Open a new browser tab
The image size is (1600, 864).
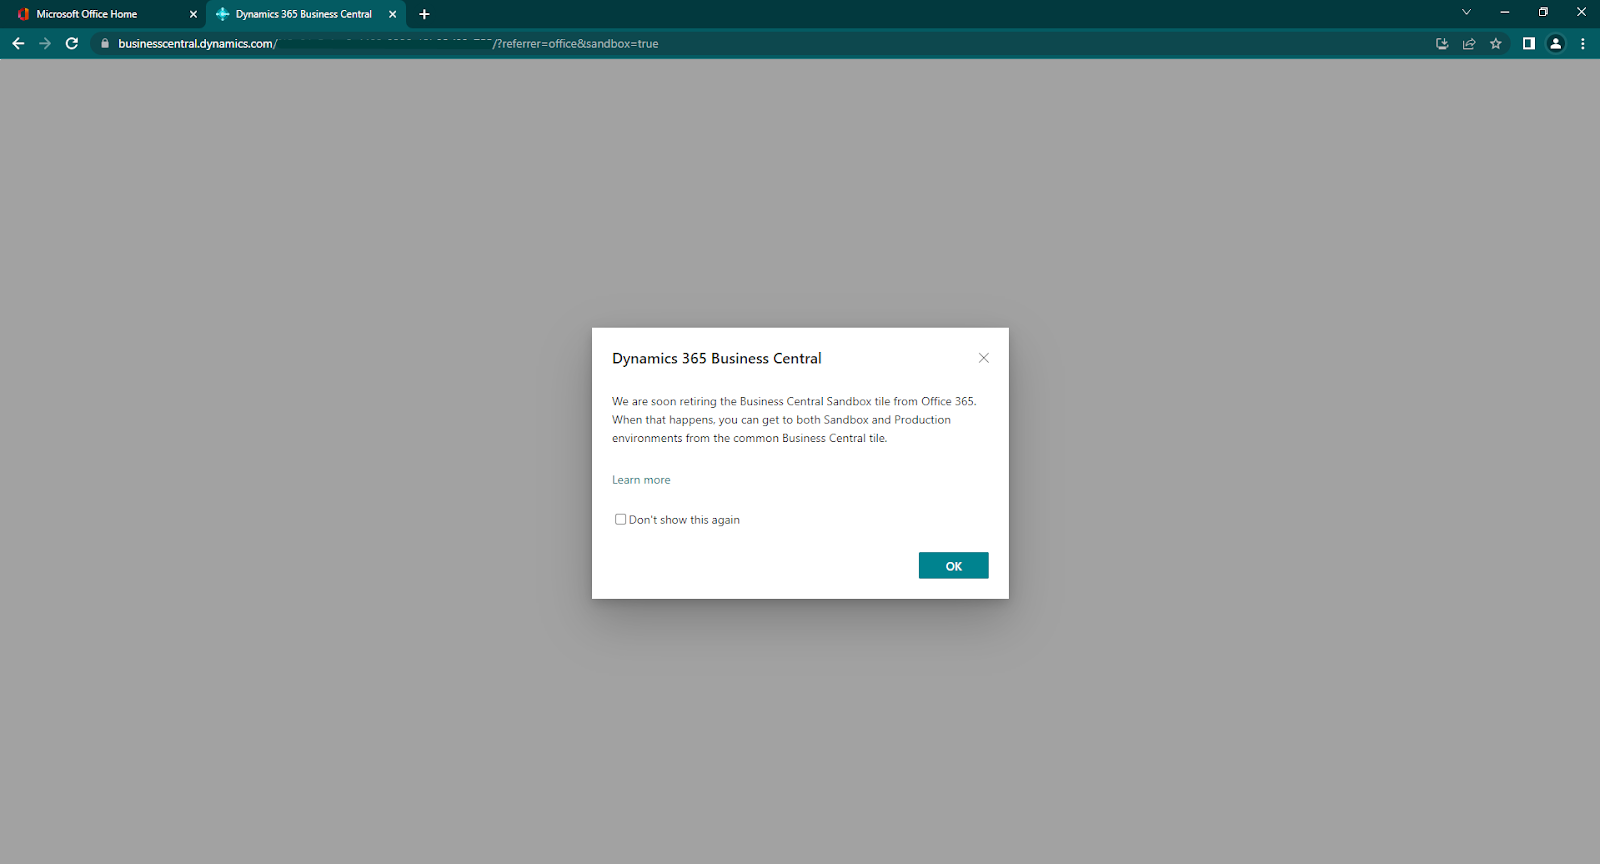[424, 14]
